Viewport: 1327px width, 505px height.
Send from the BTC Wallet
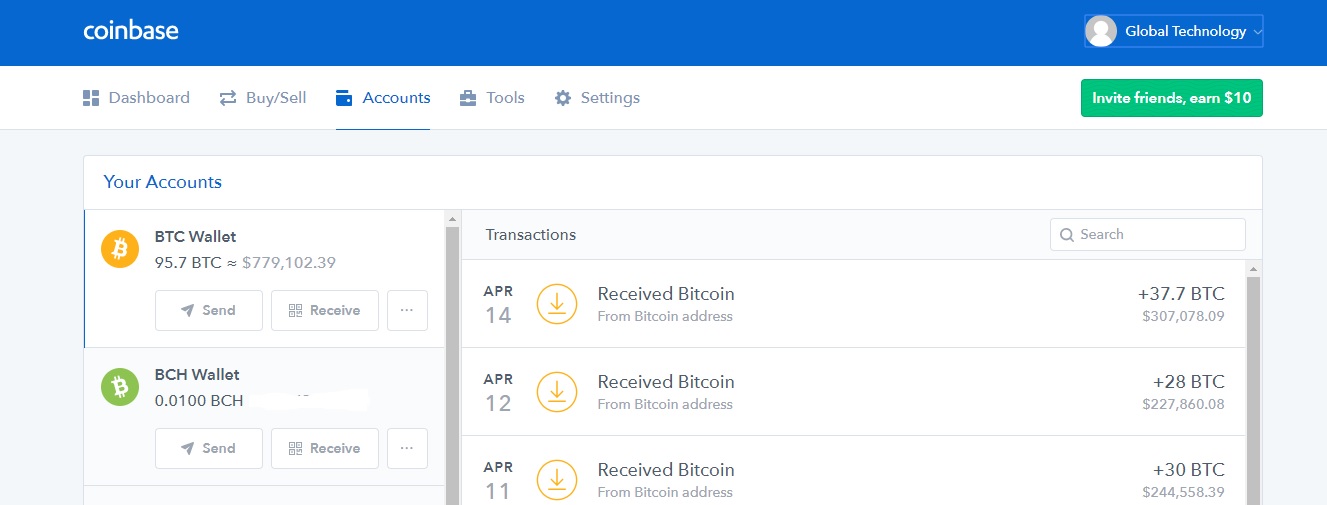coord(209,310)
